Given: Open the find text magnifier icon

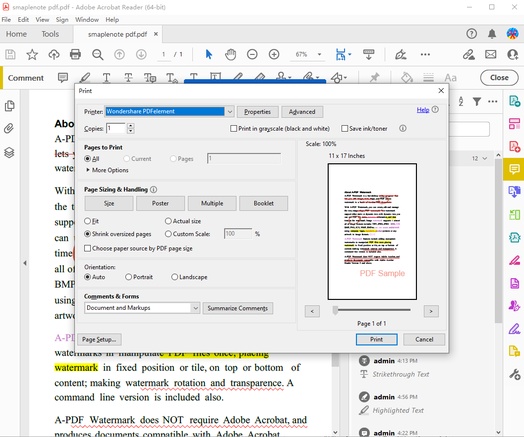Looking at the screenshot, I should [98, 54].
